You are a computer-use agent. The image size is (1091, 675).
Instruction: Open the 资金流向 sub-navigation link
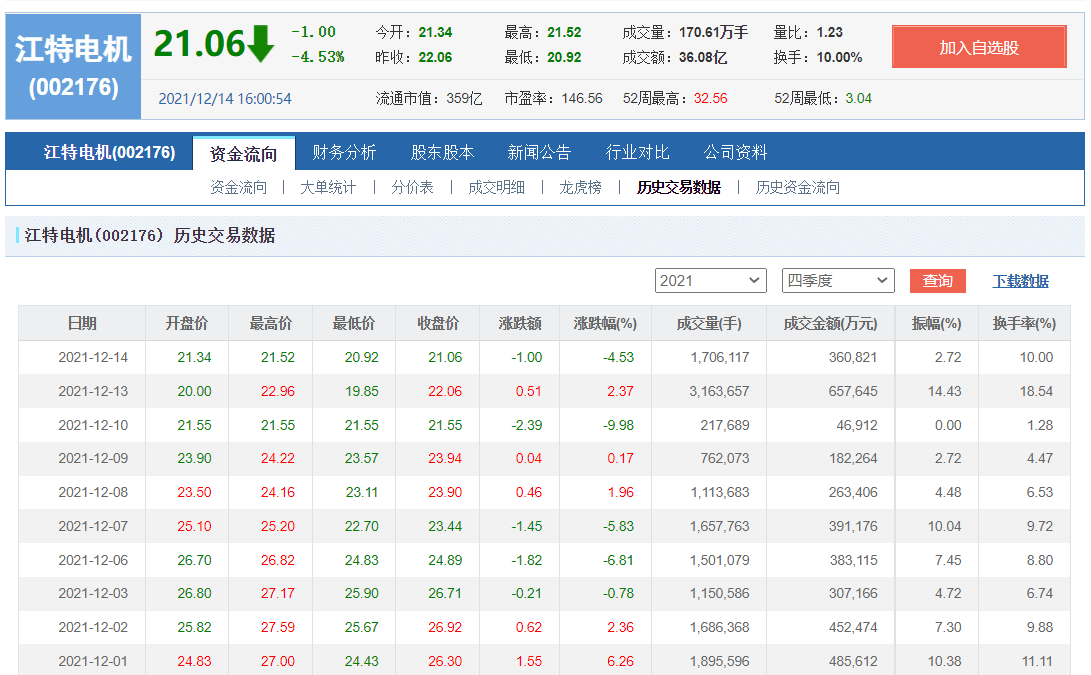tap(239, 187)
